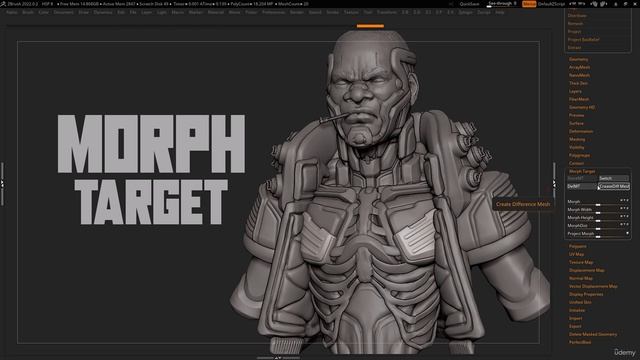Open the Document menu
The image size is (640, 360).
coord(64,12)
